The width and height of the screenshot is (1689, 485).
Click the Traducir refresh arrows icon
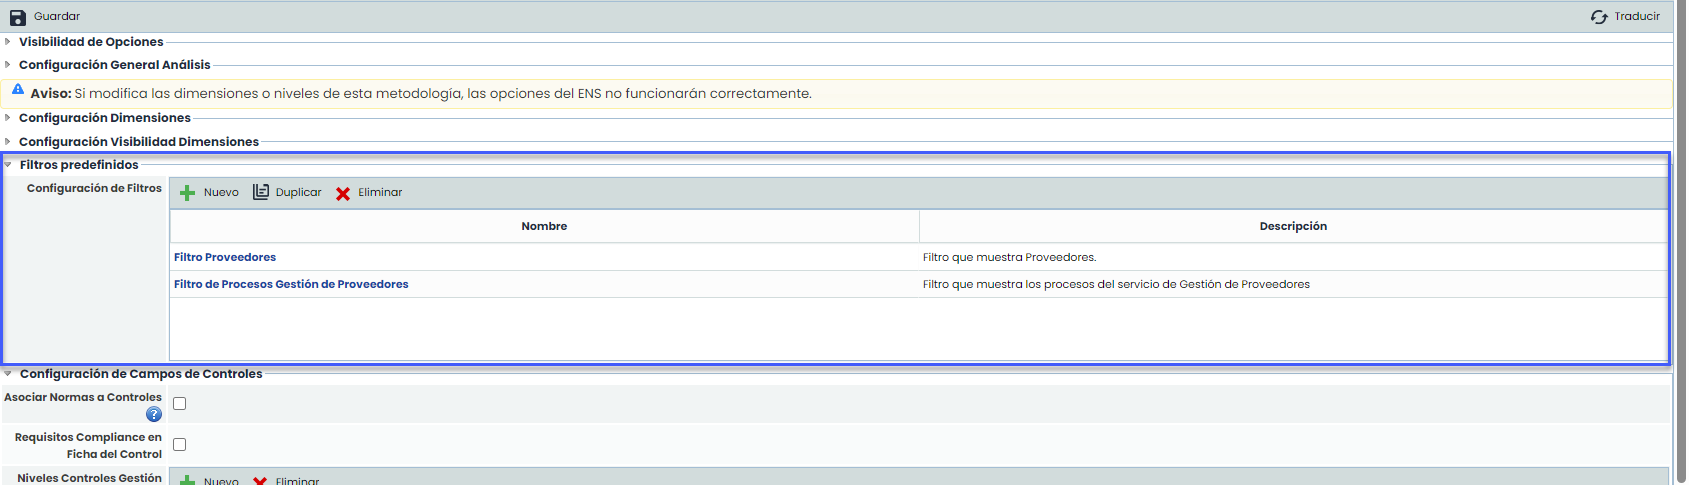[x=1599, y=17]
